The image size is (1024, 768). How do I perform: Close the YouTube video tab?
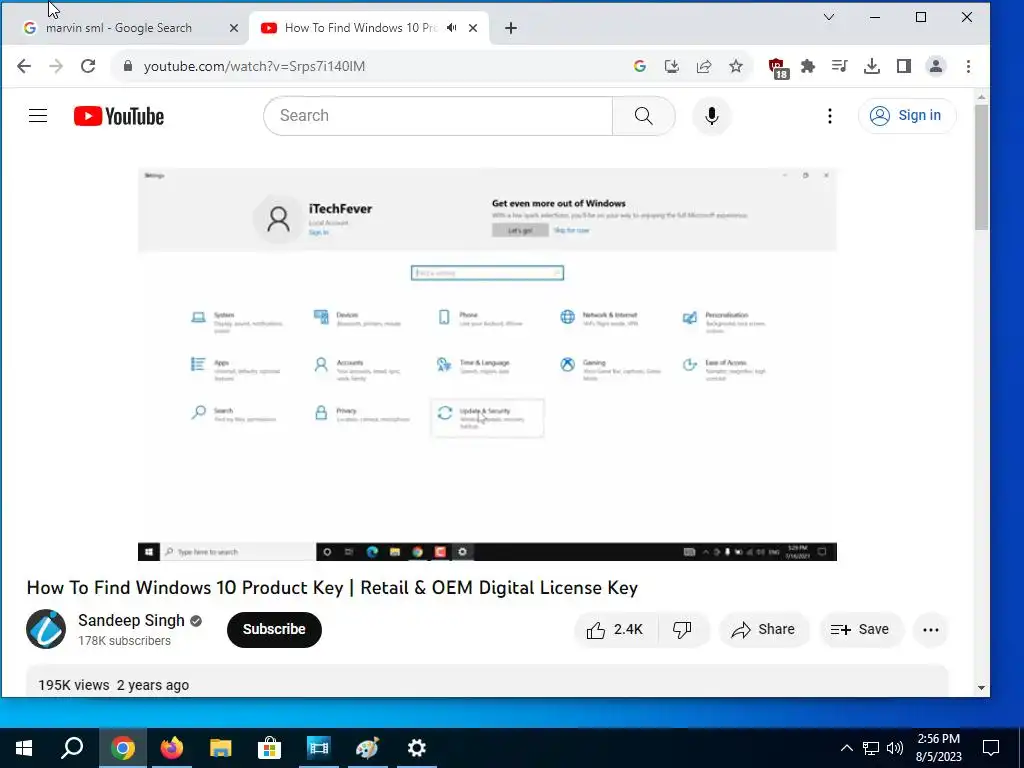tap(473, 28)
